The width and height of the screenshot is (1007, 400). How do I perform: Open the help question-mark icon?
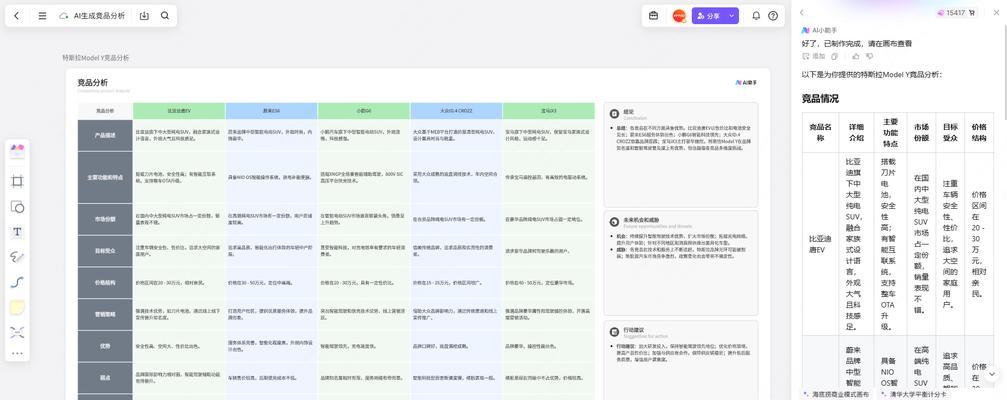tap(773, 16)
